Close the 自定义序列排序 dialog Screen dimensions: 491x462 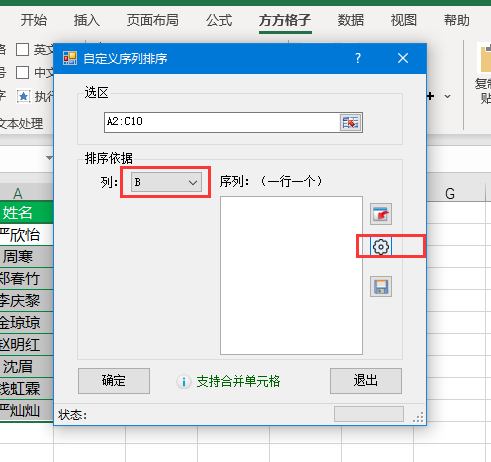403,59
